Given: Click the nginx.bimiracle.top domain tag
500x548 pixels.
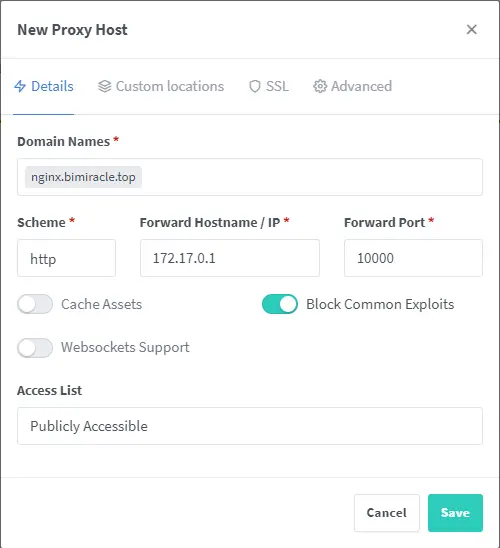Looking at the screenshot, I should point(83,177).
